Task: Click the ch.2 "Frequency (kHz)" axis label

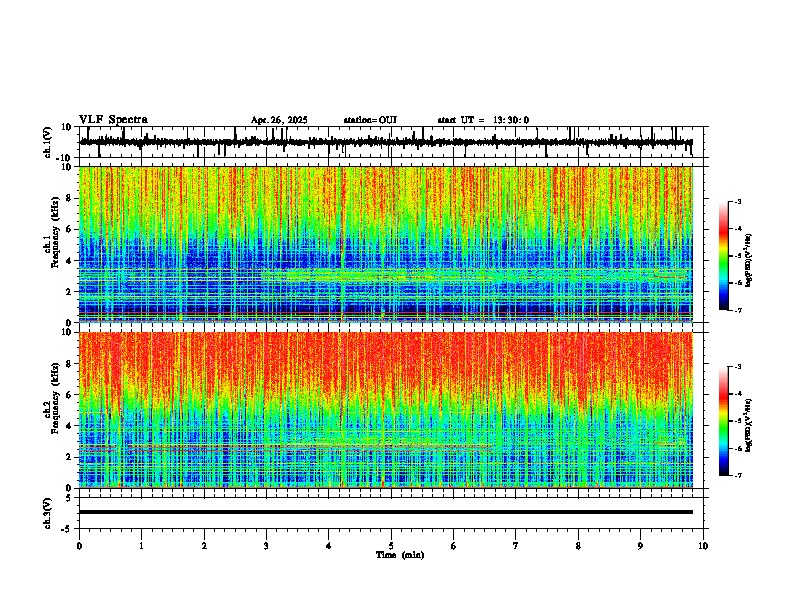Action: tap(55, 398)
